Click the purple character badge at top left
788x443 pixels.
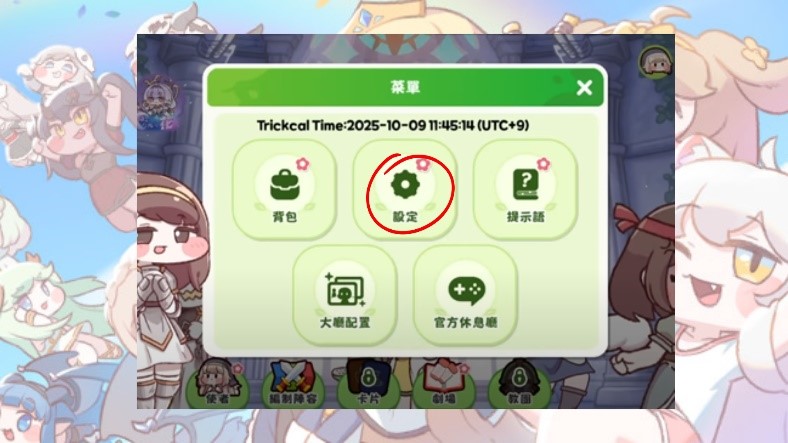[x=159, y=104]
